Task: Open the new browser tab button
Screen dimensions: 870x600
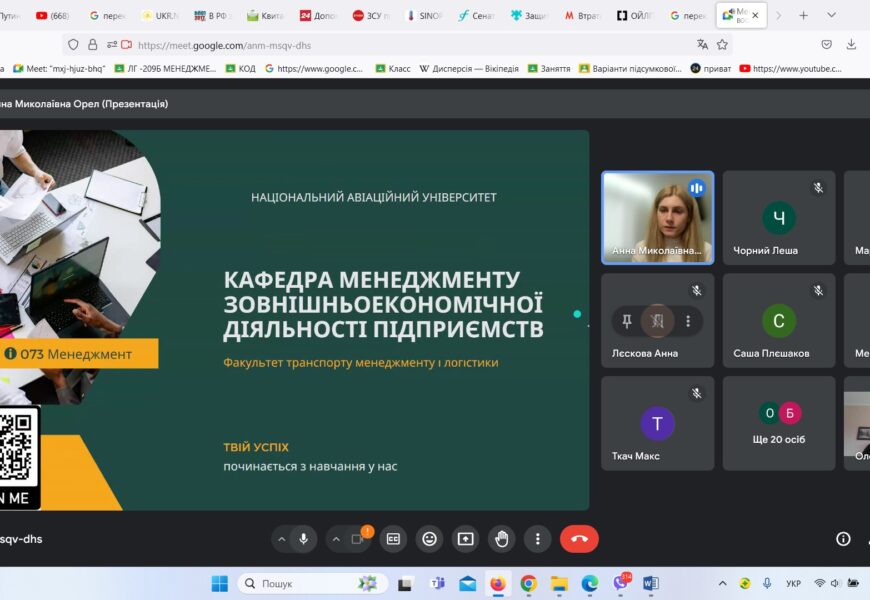Action: pos(803,16)
